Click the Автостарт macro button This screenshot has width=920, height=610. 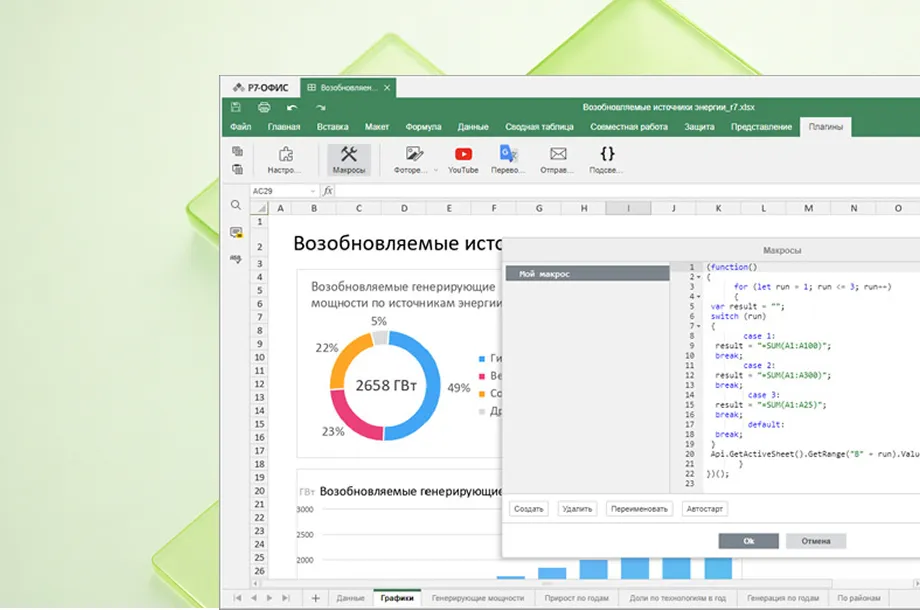coord(705,509)
